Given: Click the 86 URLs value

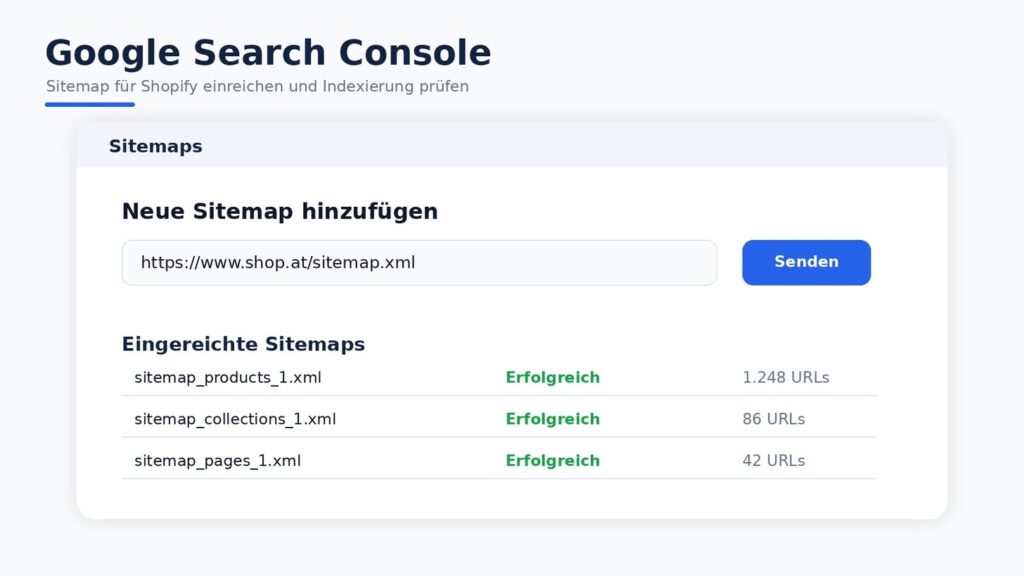Looking at the screenshot, I should point(773,419).
